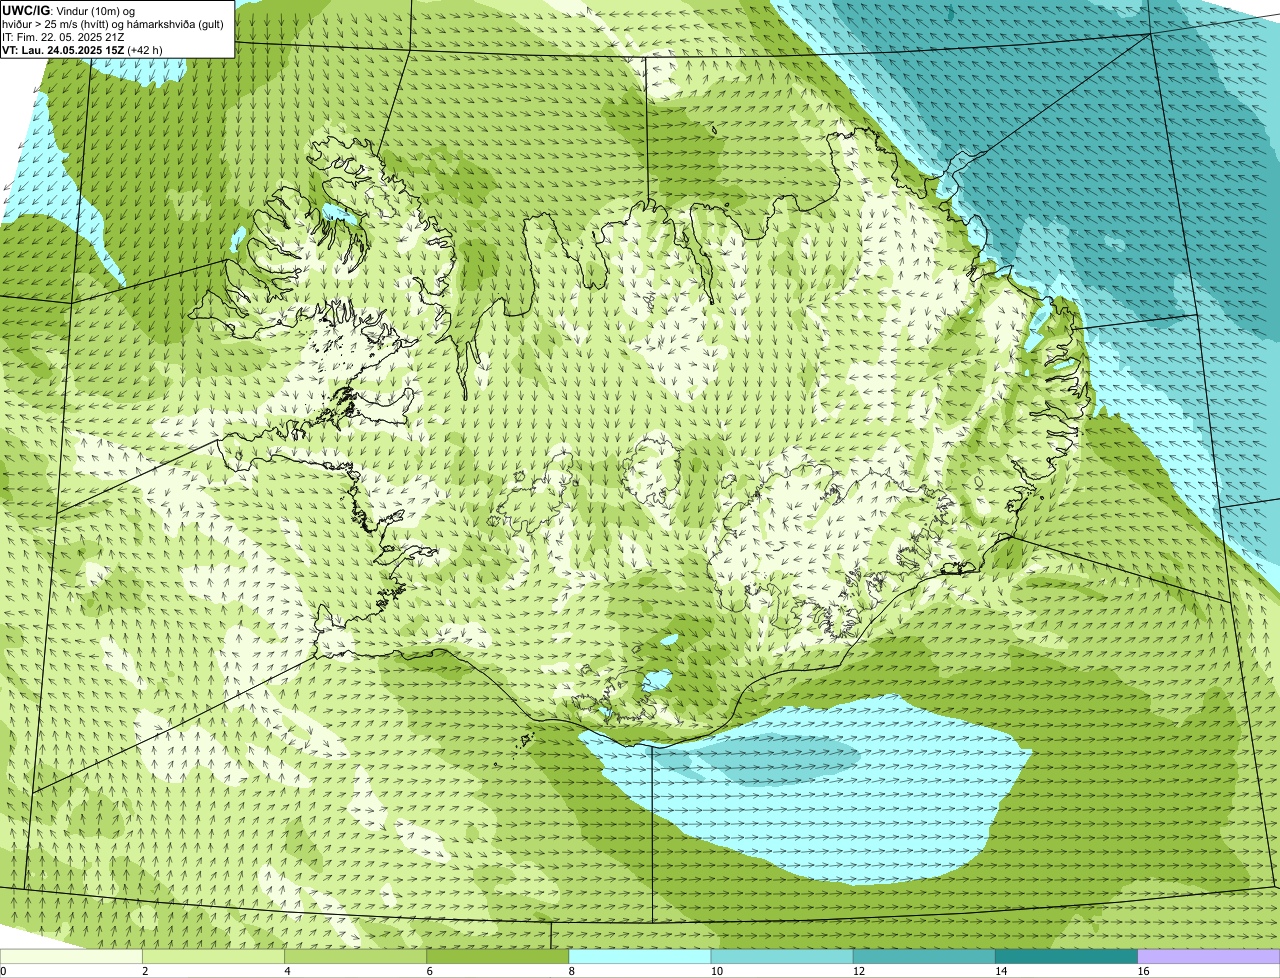Viewport: 1280px width, 978px height.
Task: Click the 10–12 m/s teal legend swatch
Action: pyautogui.click(x=782, y=956)
